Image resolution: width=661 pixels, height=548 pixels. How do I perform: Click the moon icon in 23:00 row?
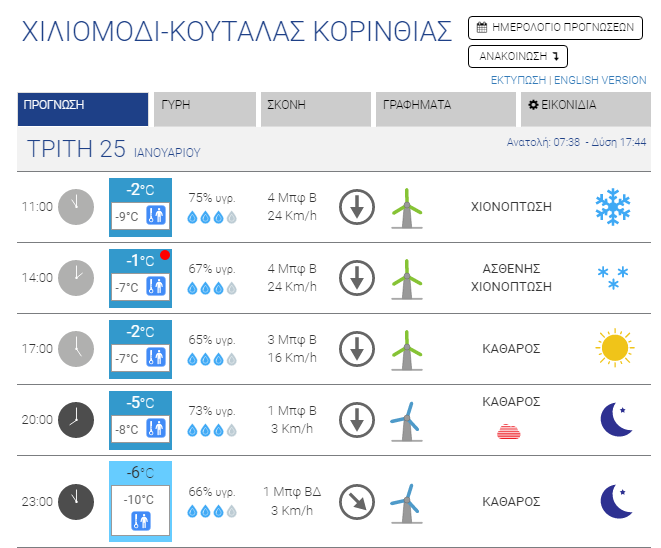[615, 500]
